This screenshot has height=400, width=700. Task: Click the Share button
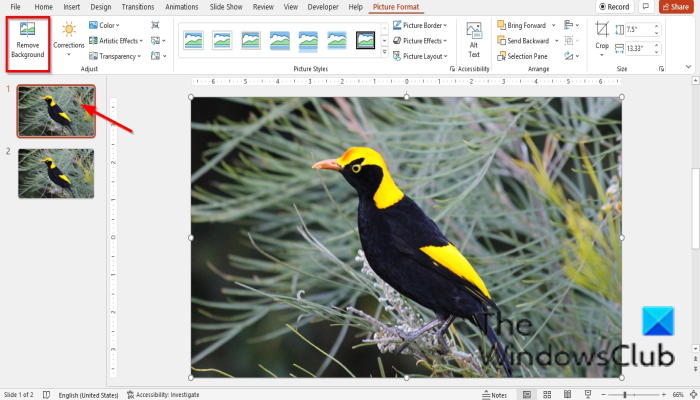[x=675, y=7]
